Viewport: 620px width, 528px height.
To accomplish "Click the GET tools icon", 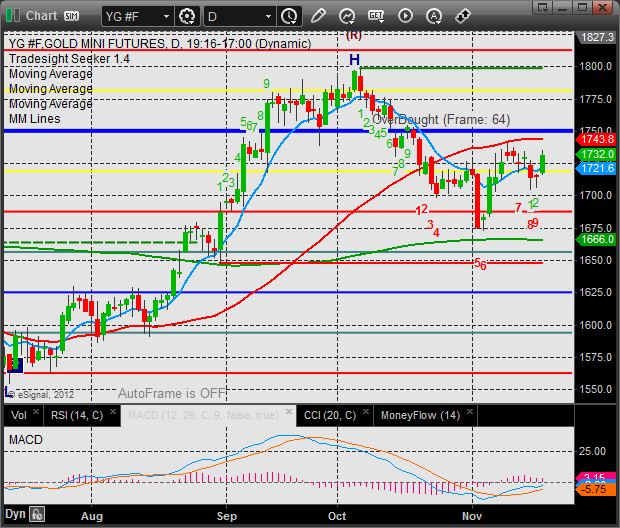I will (376, 16).
